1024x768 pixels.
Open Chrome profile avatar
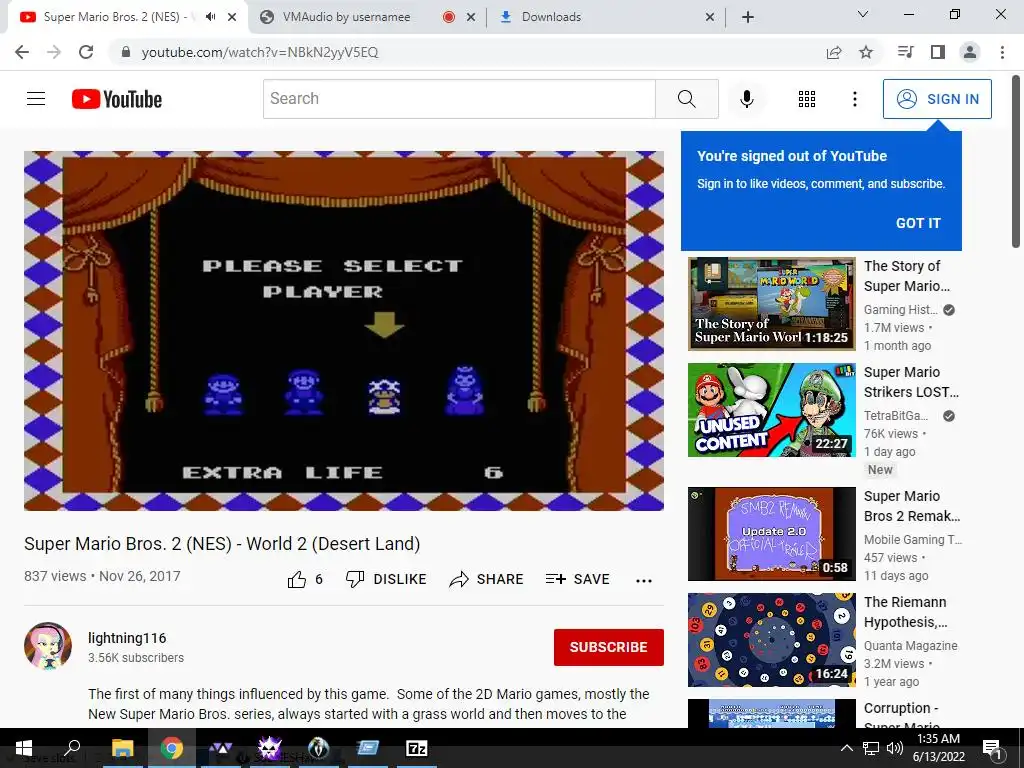pos(970,52)
